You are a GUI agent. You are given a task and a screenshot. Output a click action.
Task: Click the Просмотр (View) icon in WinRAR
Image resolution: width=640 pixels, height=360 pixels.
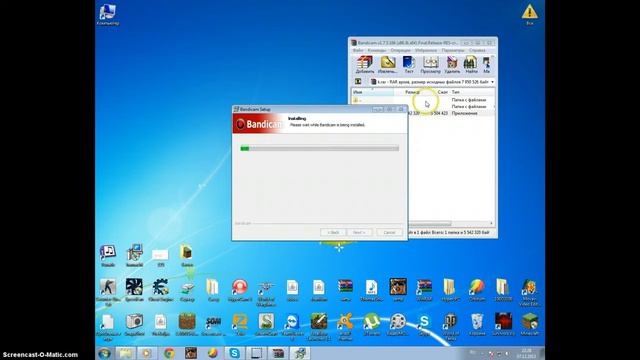coord(430,64)
